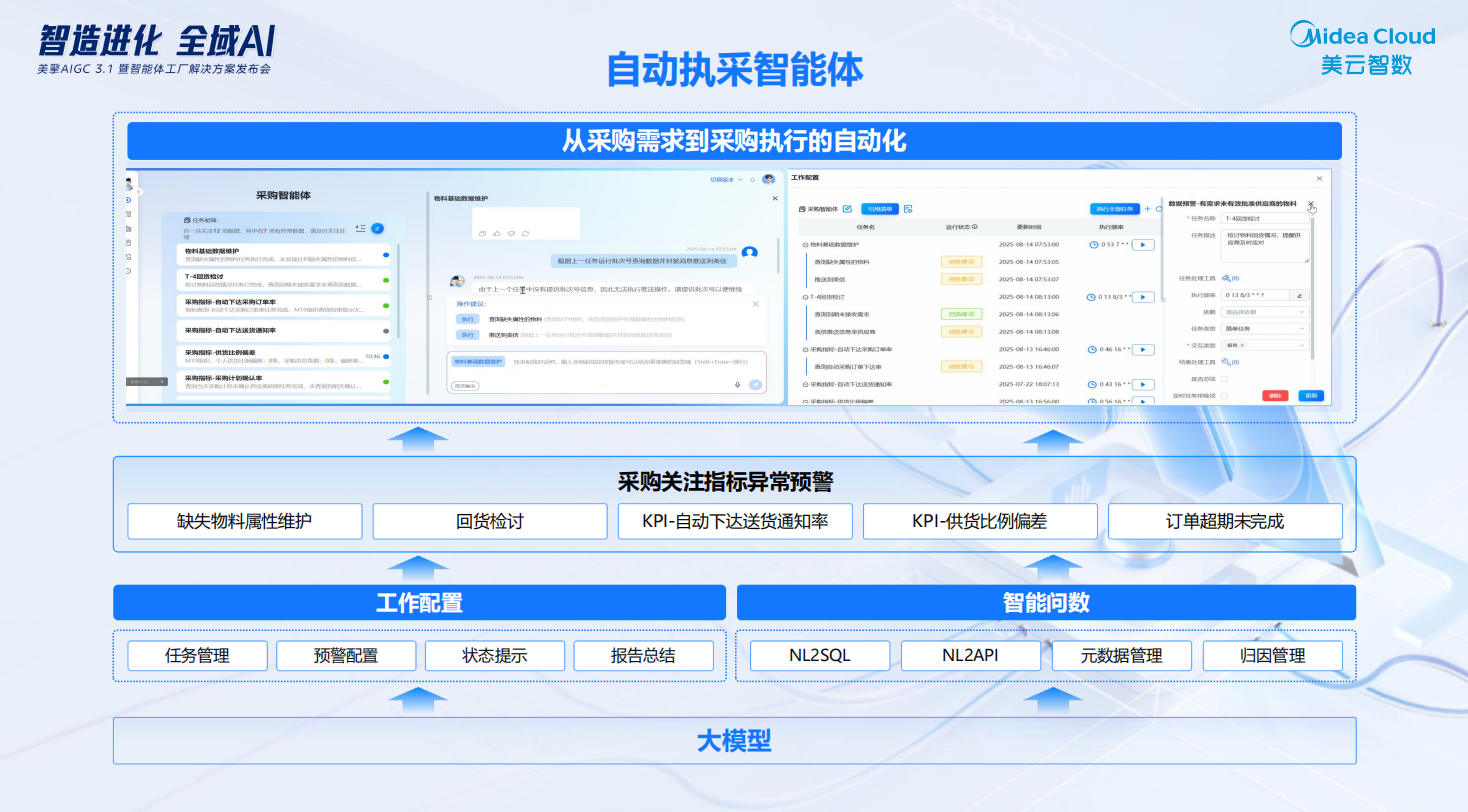Open the 任务类型 dropdown

(x=1265, y=328)
